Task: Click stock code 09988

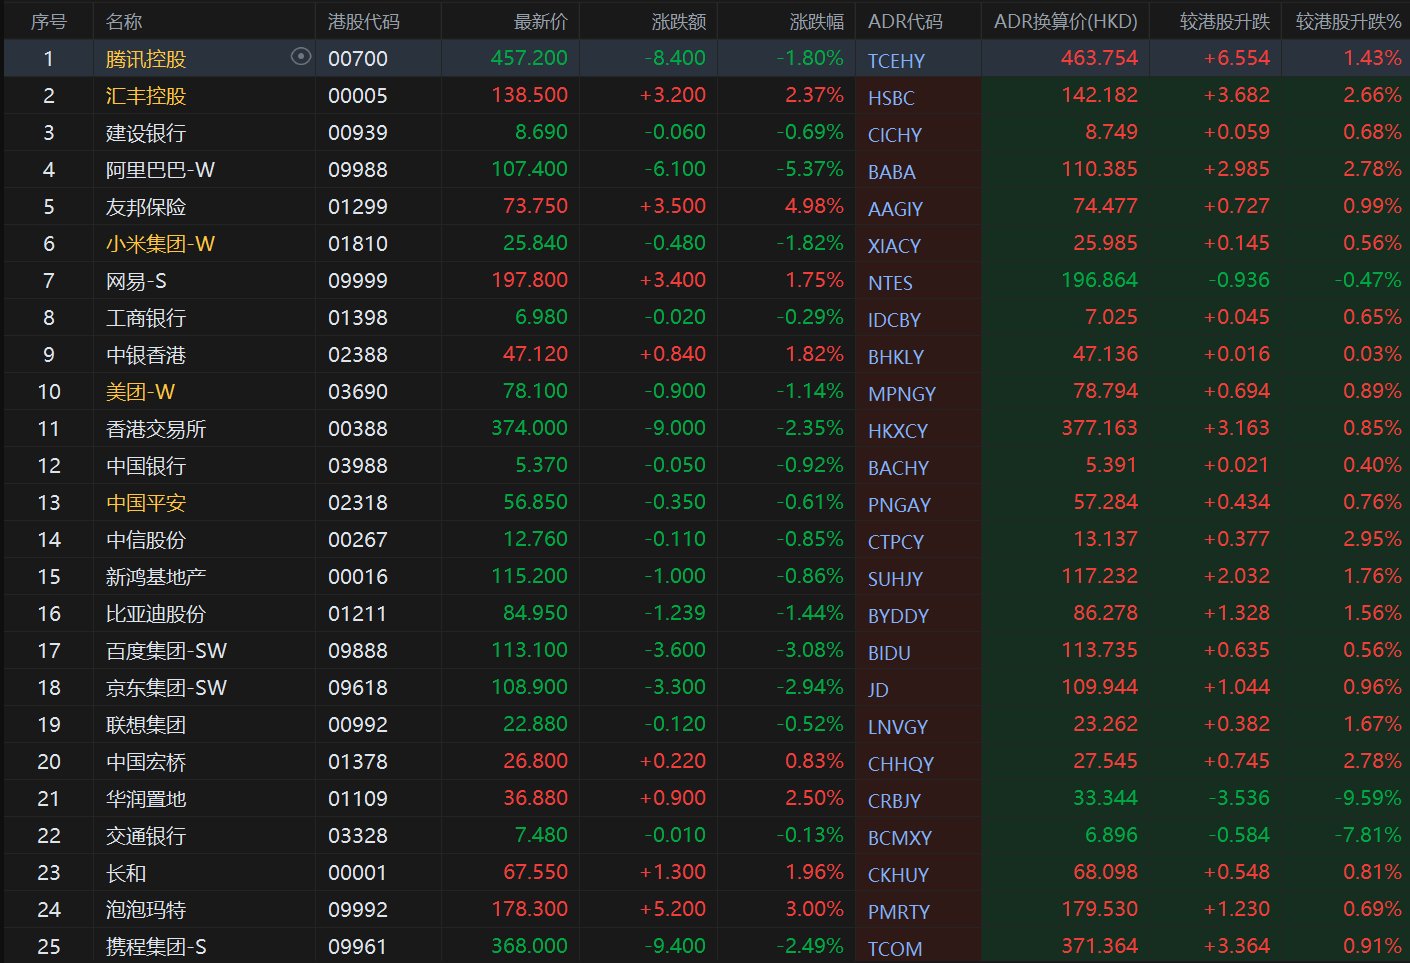Action: (358, 170)
